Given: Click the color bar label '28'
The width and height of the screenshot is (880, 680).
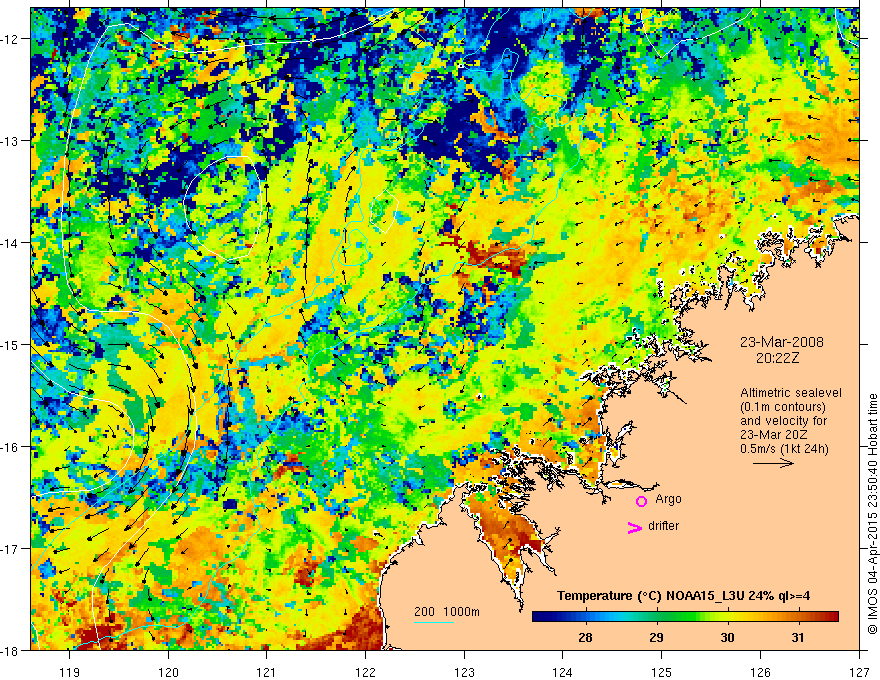Looking at the screenshot, I should coord(585,638).
